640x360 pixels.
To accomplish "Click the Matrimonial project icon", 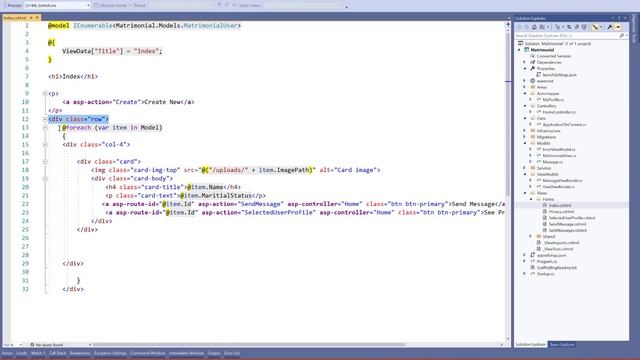I will (527, 50).
